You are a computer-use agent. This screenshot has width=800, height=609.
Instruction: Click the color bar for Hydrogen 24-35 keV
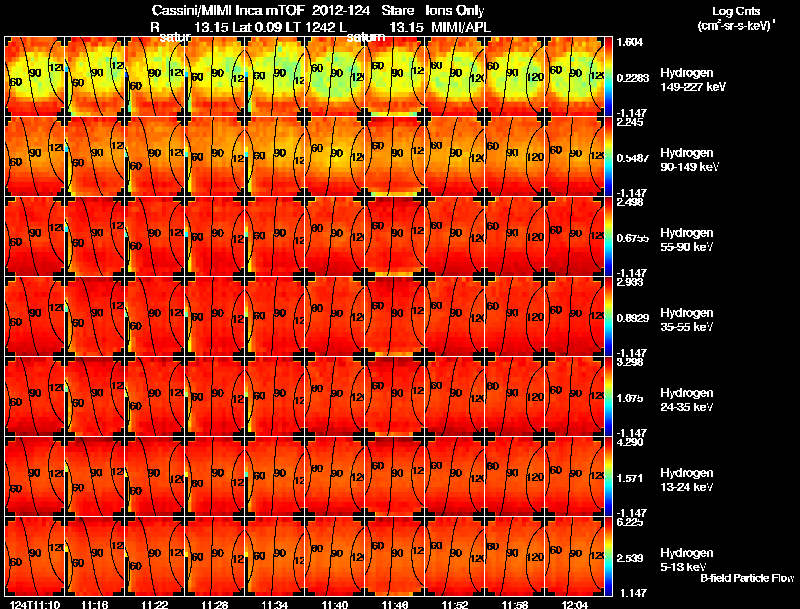pos(608,397)
